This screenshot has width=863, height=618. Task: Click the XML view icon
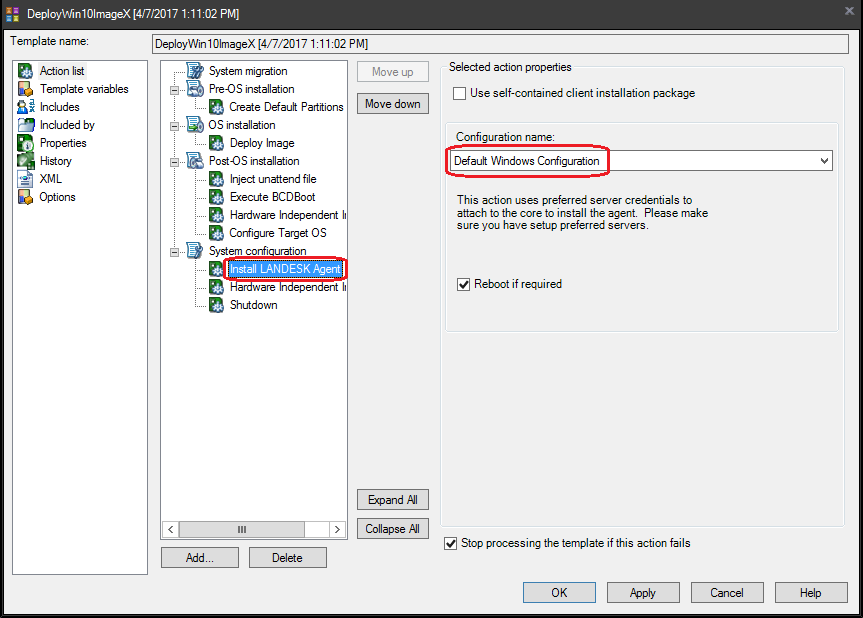click(x=24, y=178)
